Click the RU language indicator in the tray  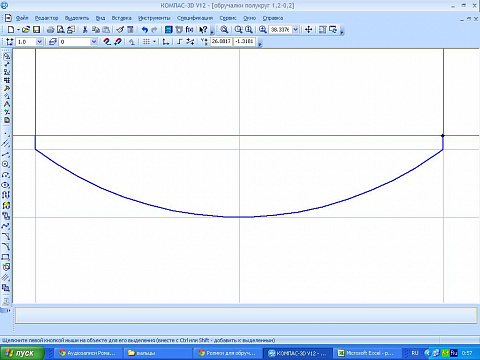point(415,353)
